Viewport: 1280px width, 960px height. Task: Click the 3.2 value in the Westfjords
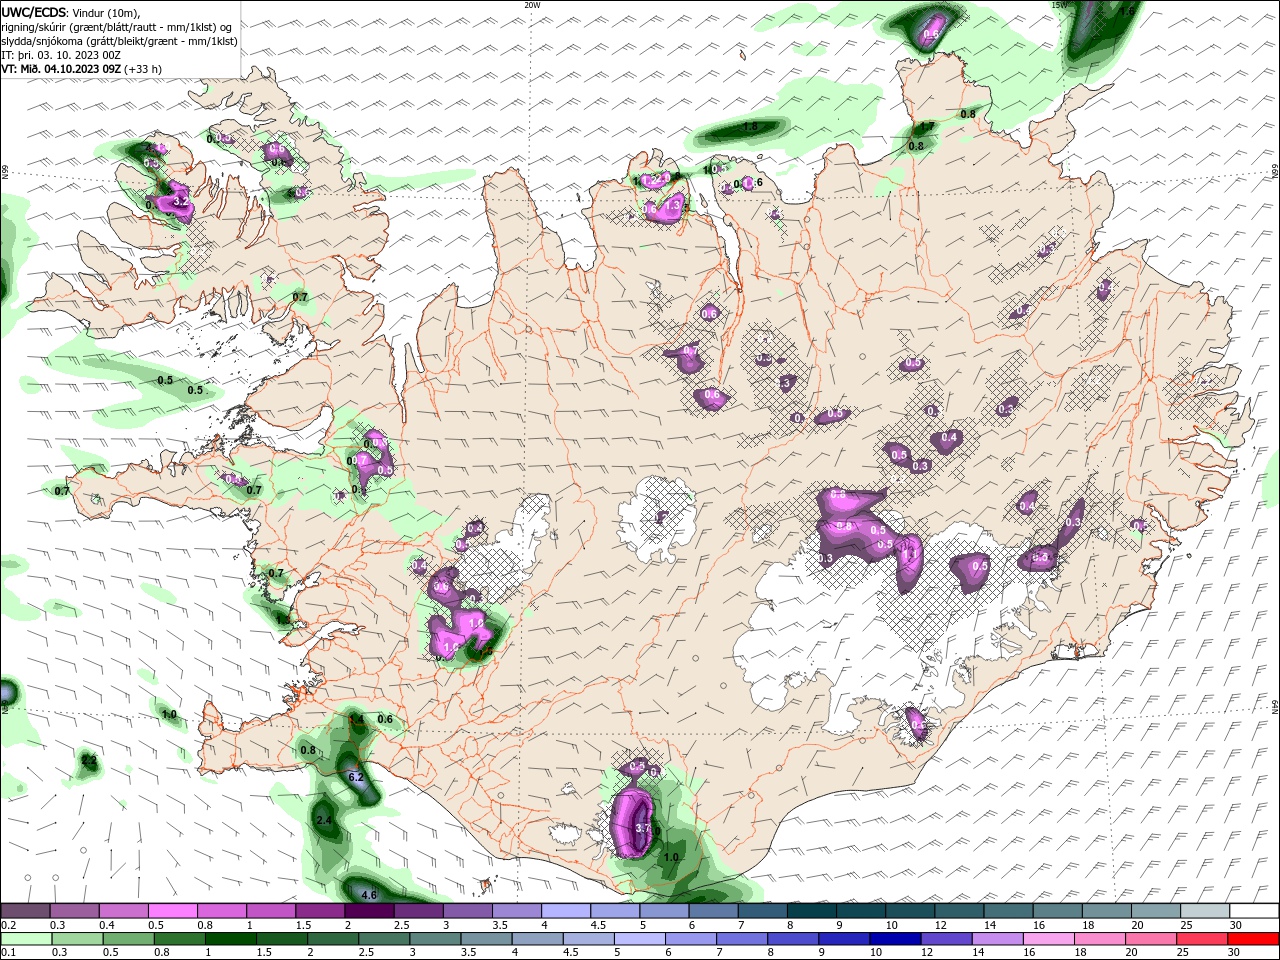pos(180,201)
